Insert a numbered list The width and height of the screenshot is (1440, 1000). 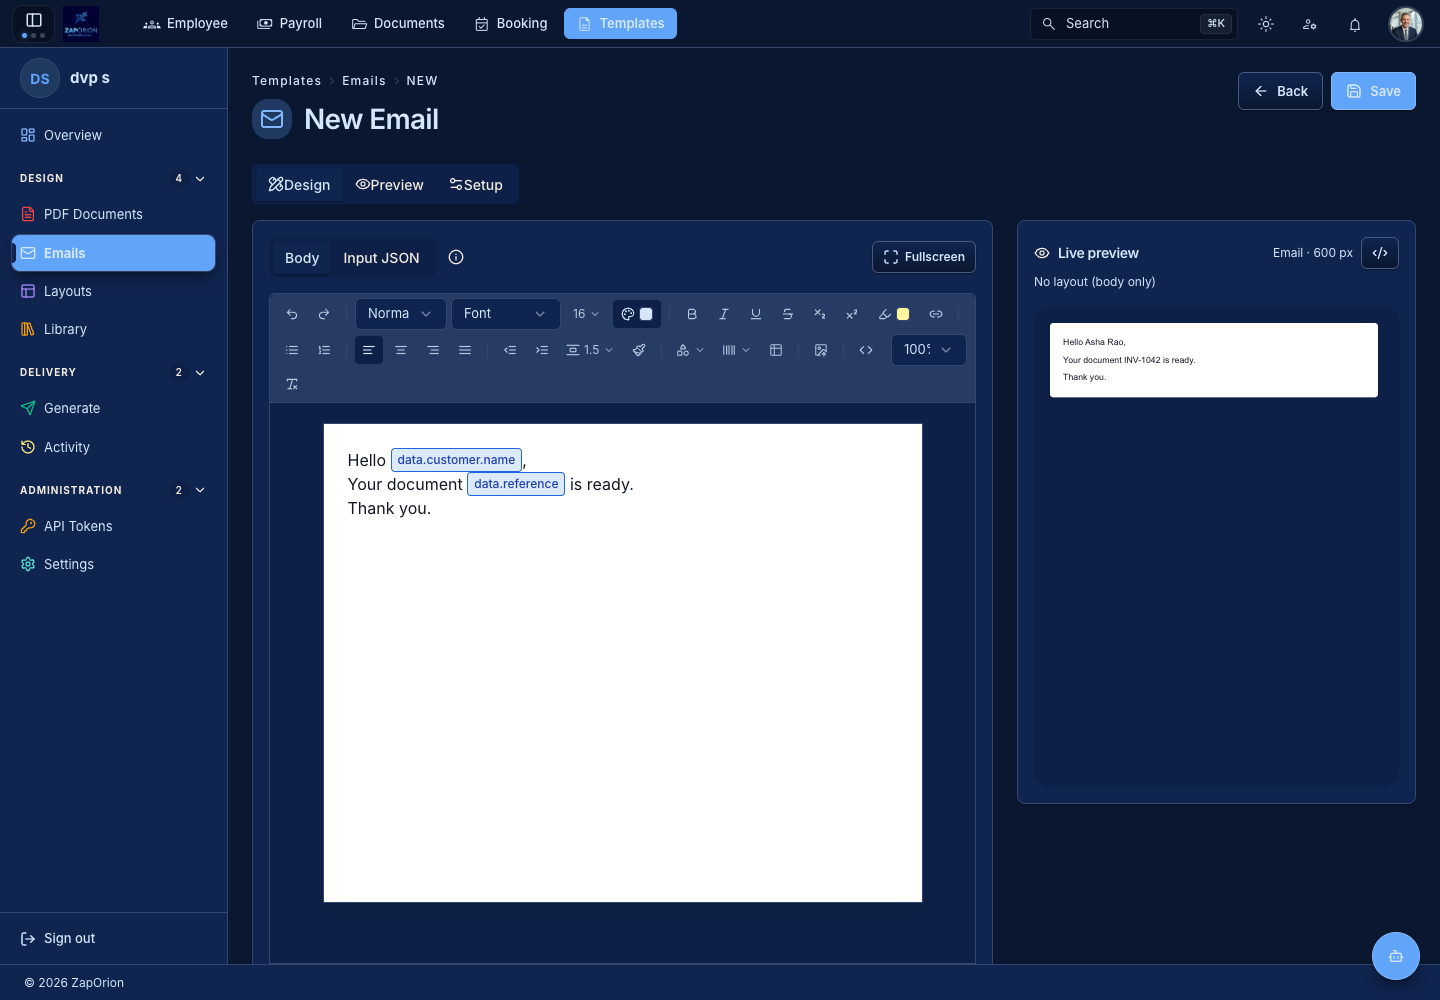[x=324, y=350]
